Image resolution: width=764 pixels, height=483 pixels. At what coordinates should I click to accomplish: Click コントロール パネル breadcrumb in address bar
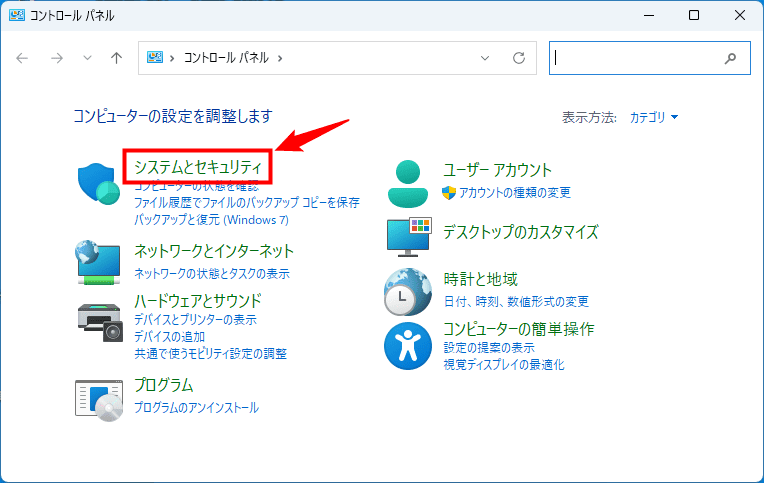coord(226,58)
